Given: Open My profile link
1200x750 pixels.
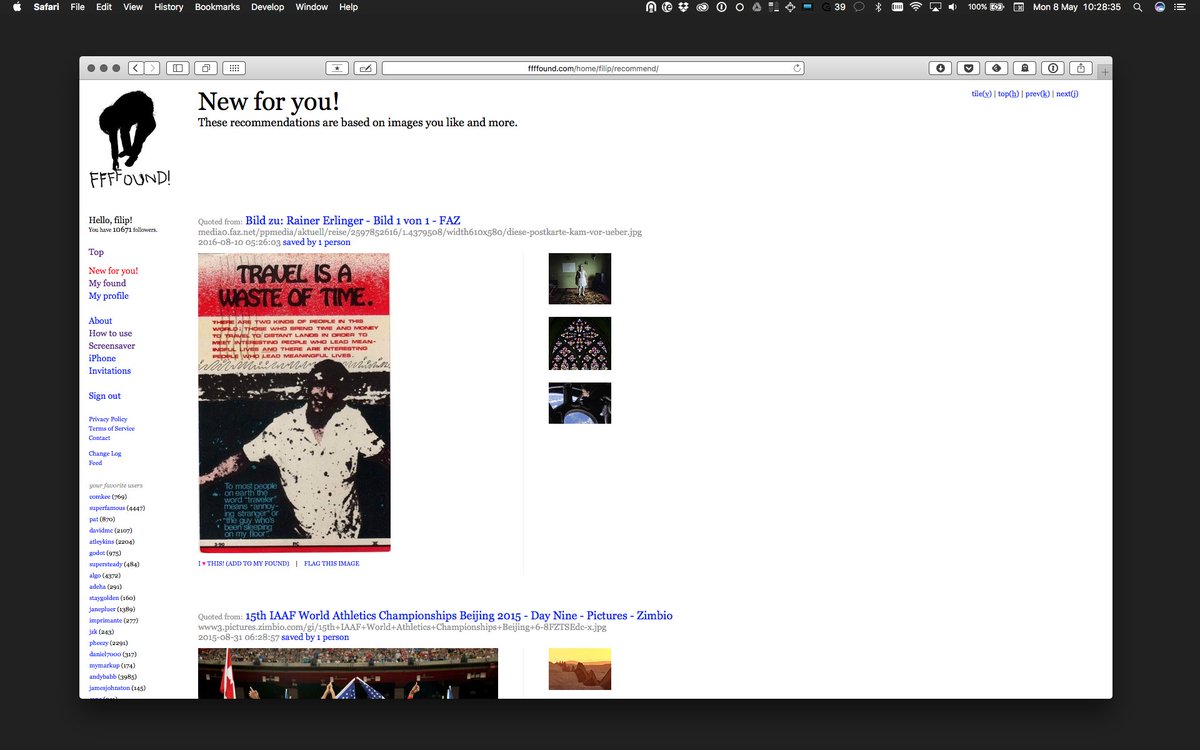Looking at the screenshot, I should pos(108,296).
